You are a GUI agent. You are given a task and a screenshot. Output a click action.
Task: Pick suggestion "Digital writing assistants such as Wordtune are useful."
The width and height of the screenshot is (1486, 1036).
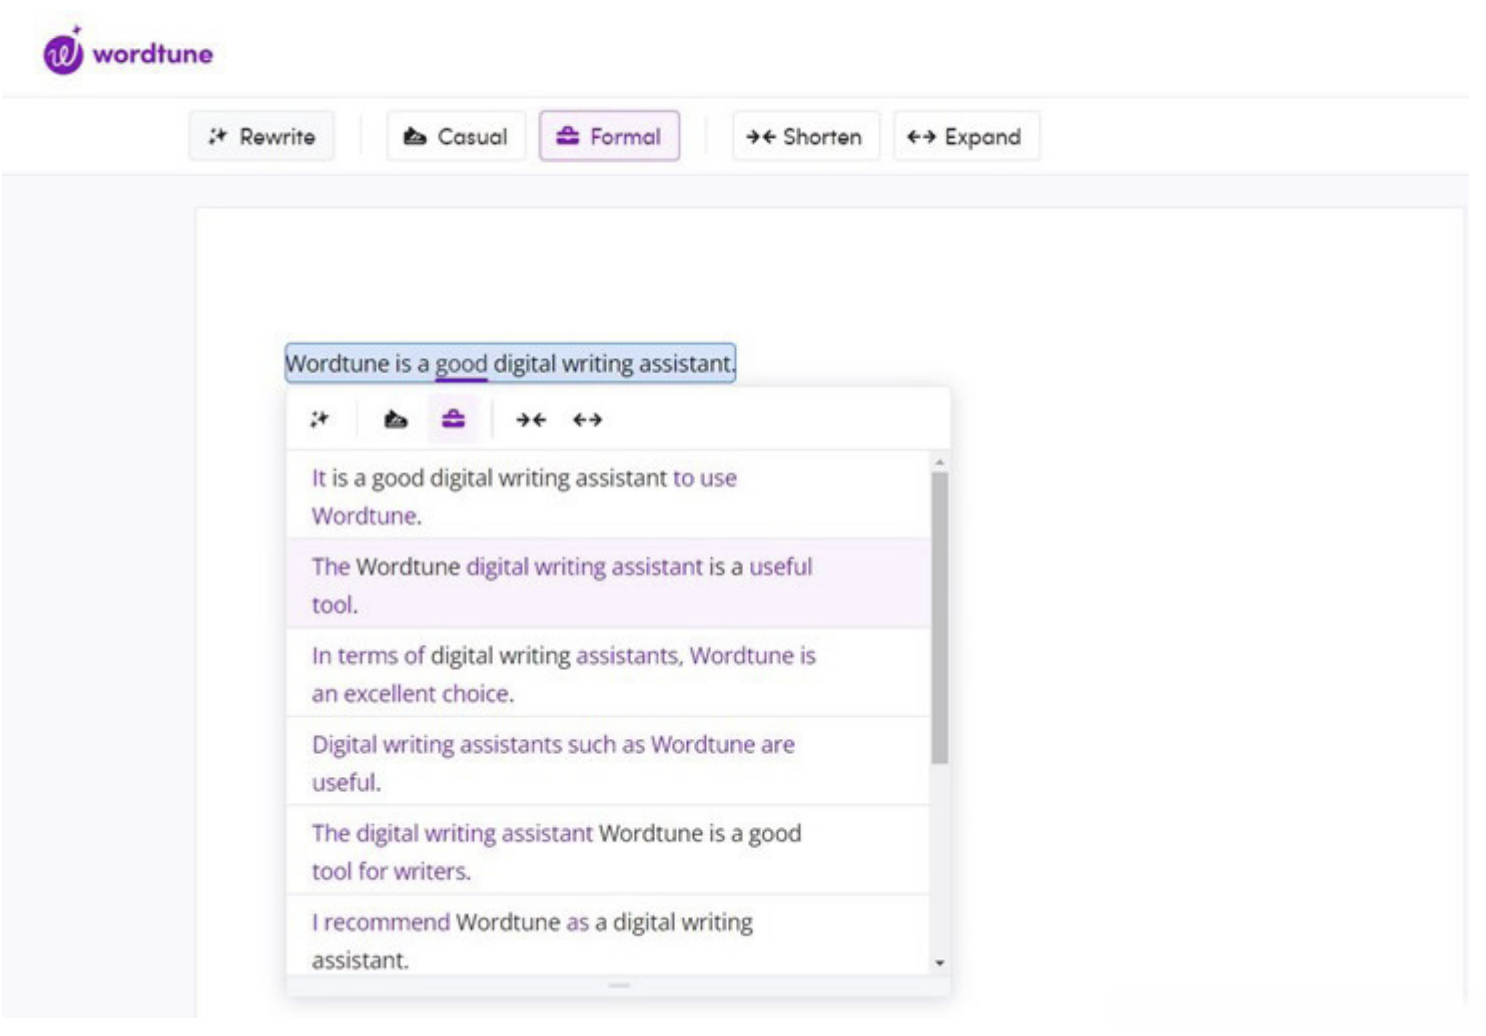coord(608,762)
